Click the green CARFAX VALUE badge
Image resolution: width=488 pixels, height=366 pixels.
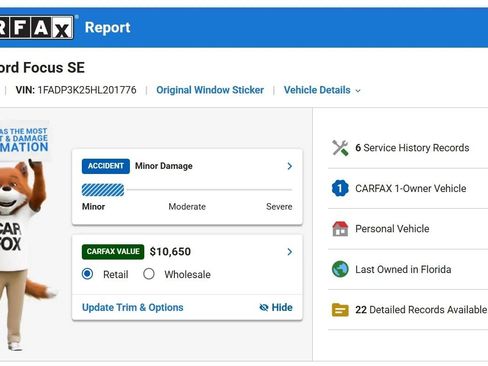click(113, 252)
